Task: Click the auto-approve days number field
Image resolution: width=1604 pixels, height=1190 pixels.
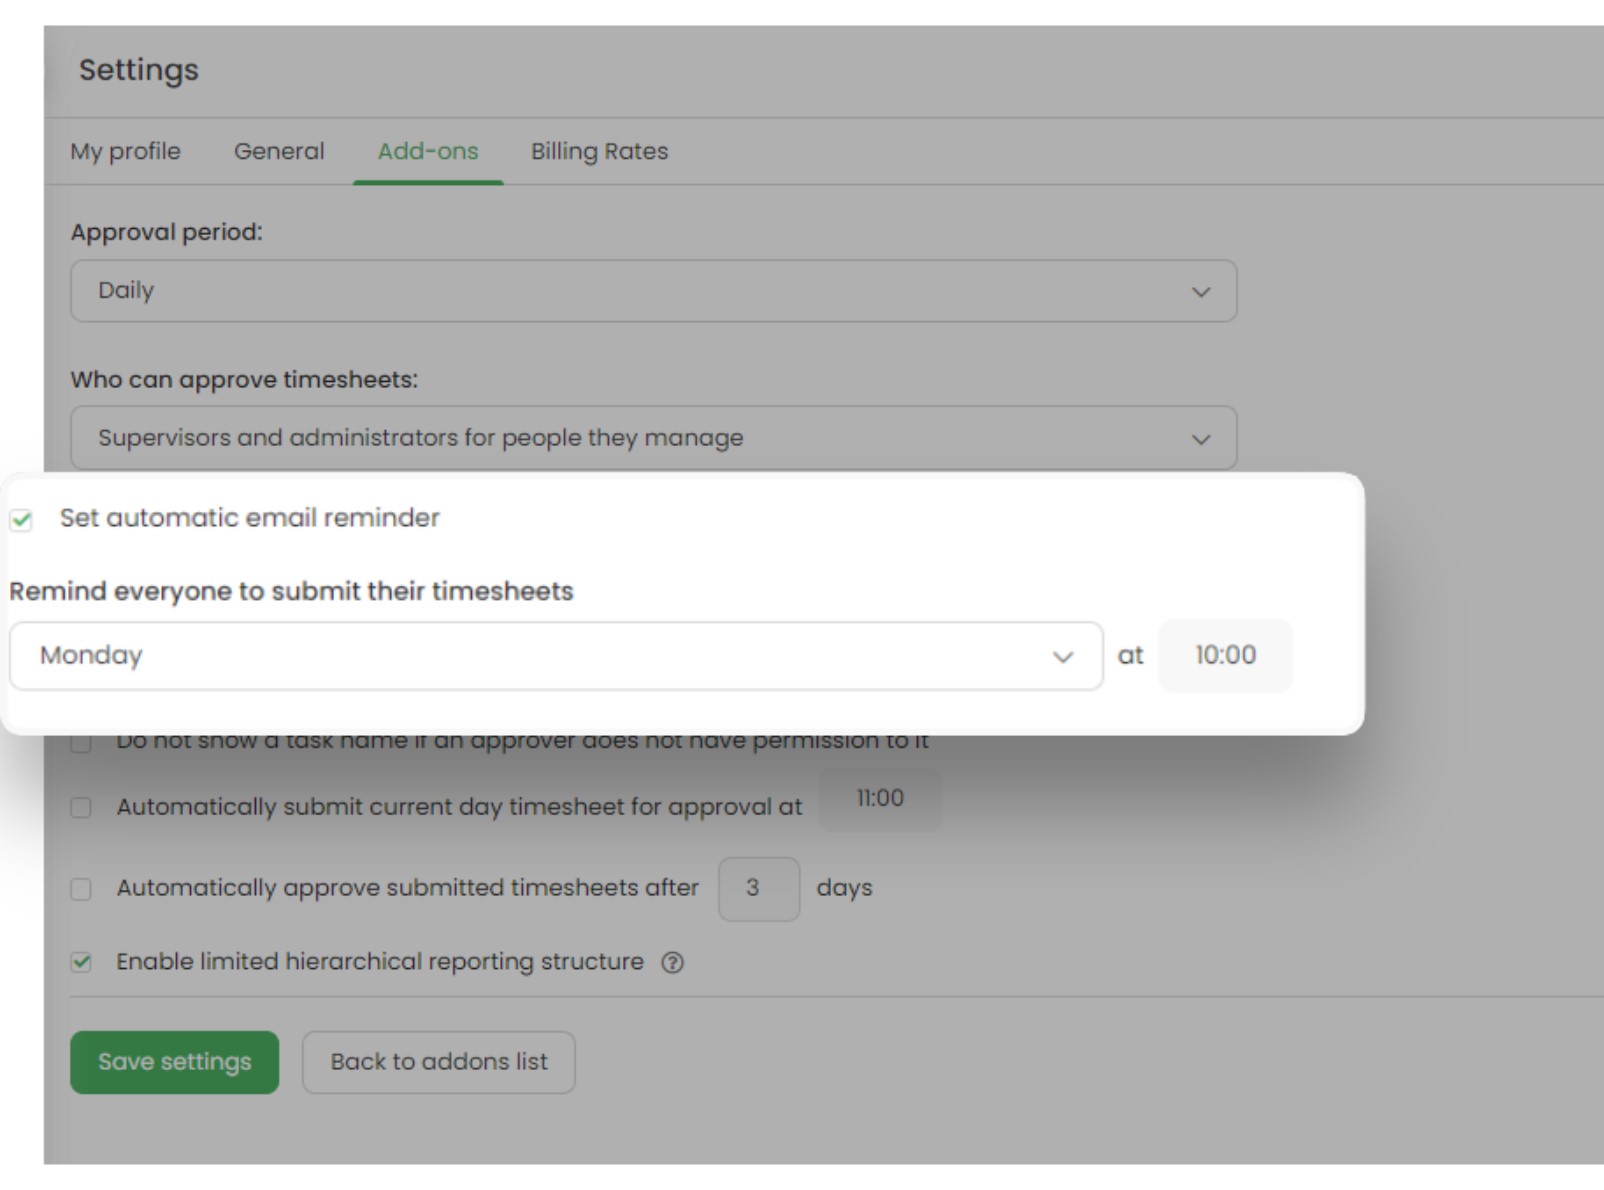Action: click(x=758, y=888)
